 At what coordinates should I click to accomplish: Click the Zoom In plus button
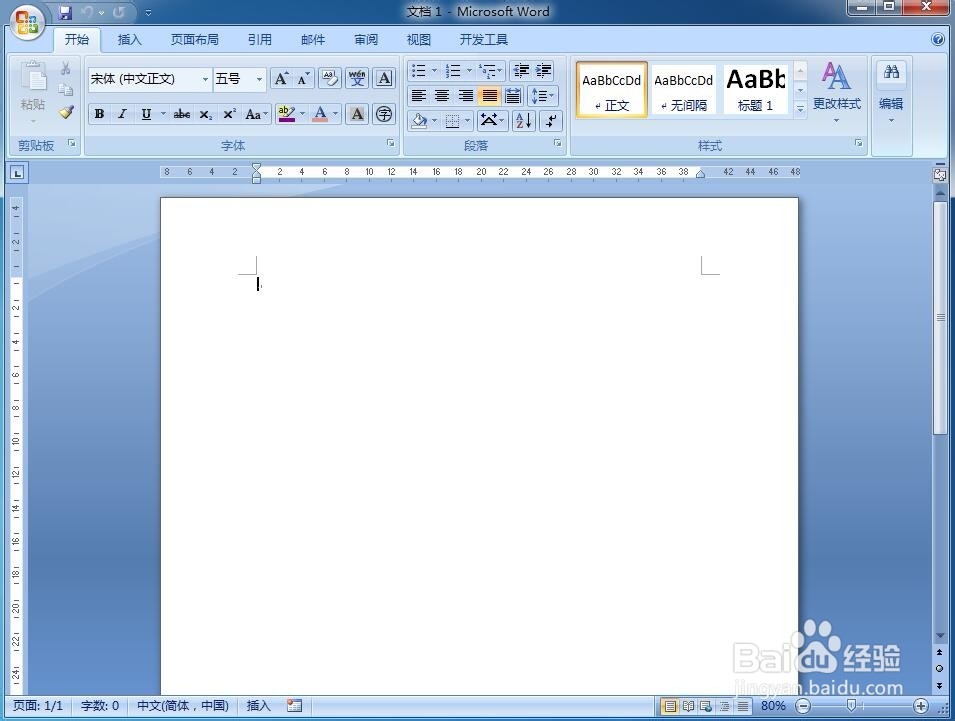coord(921,706)
